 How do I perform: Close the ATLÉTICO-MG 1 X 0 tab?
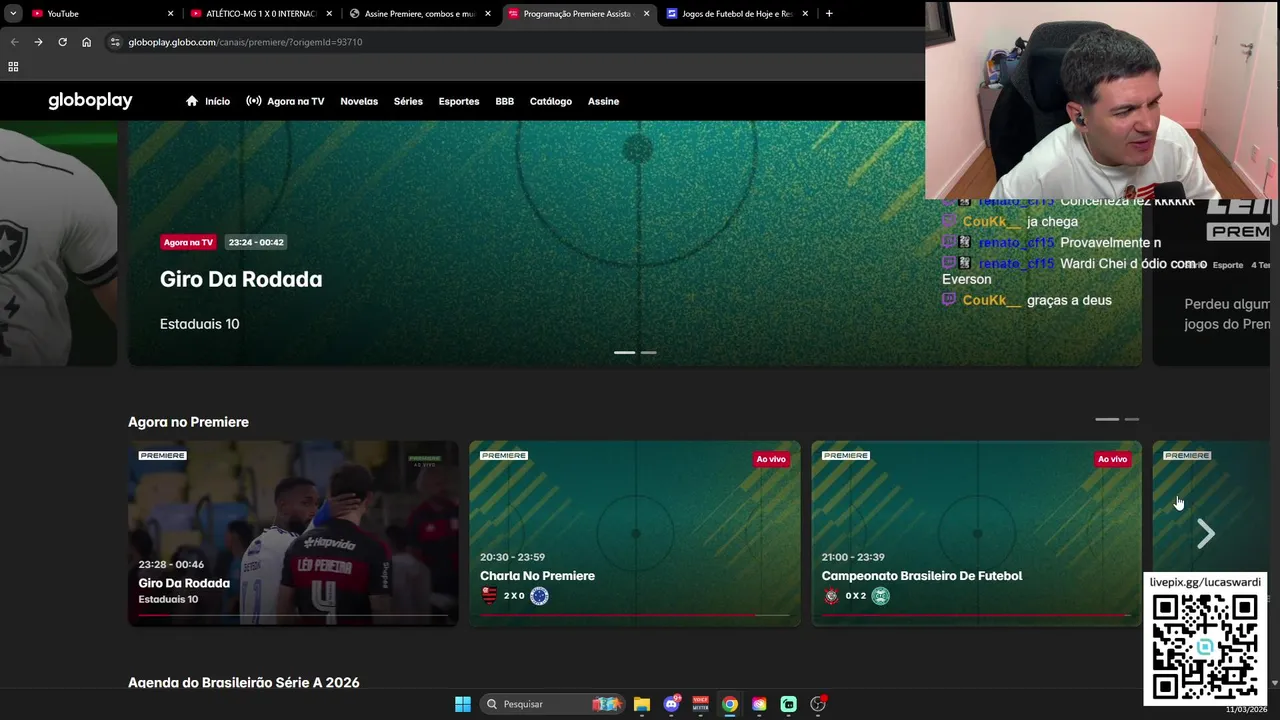coord(329,13)
